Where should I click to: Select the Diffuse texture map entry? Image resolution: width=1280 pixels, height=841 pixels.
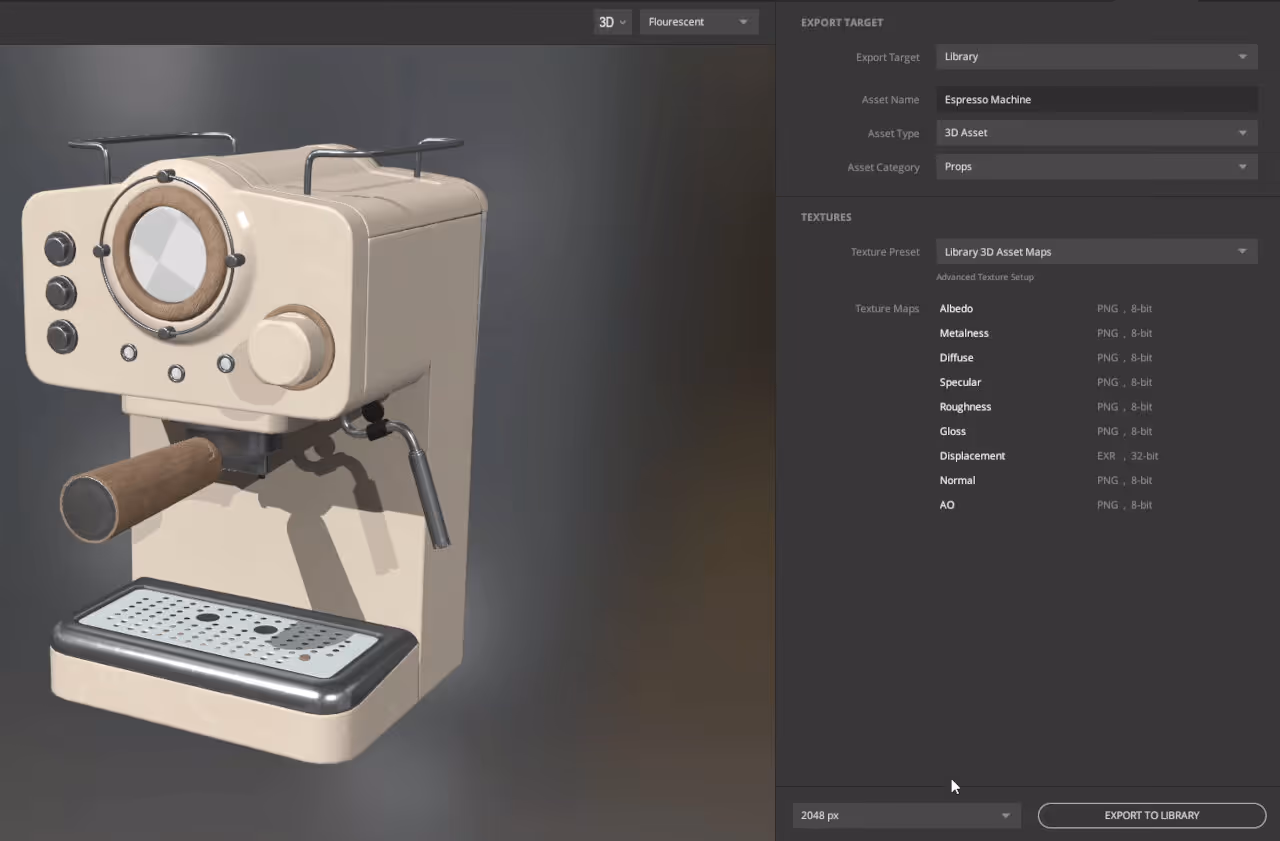(956, 357)
